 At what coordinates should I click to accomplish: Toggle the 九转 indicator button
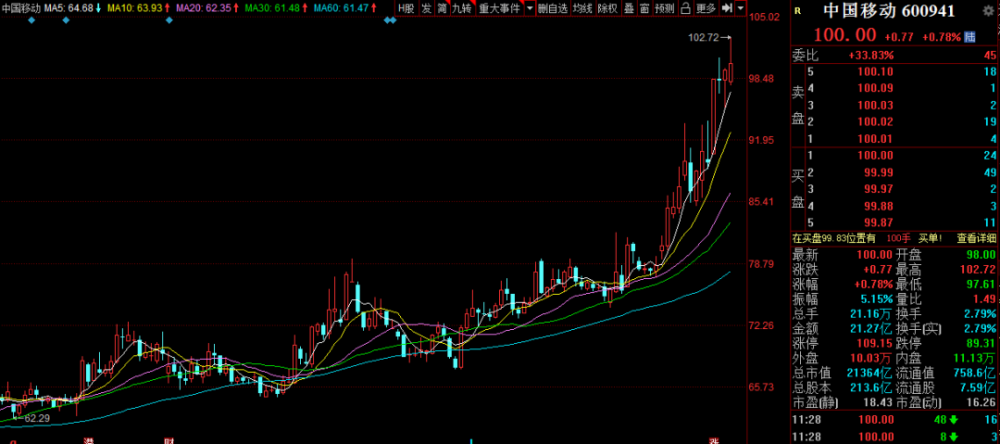[460, 8]
